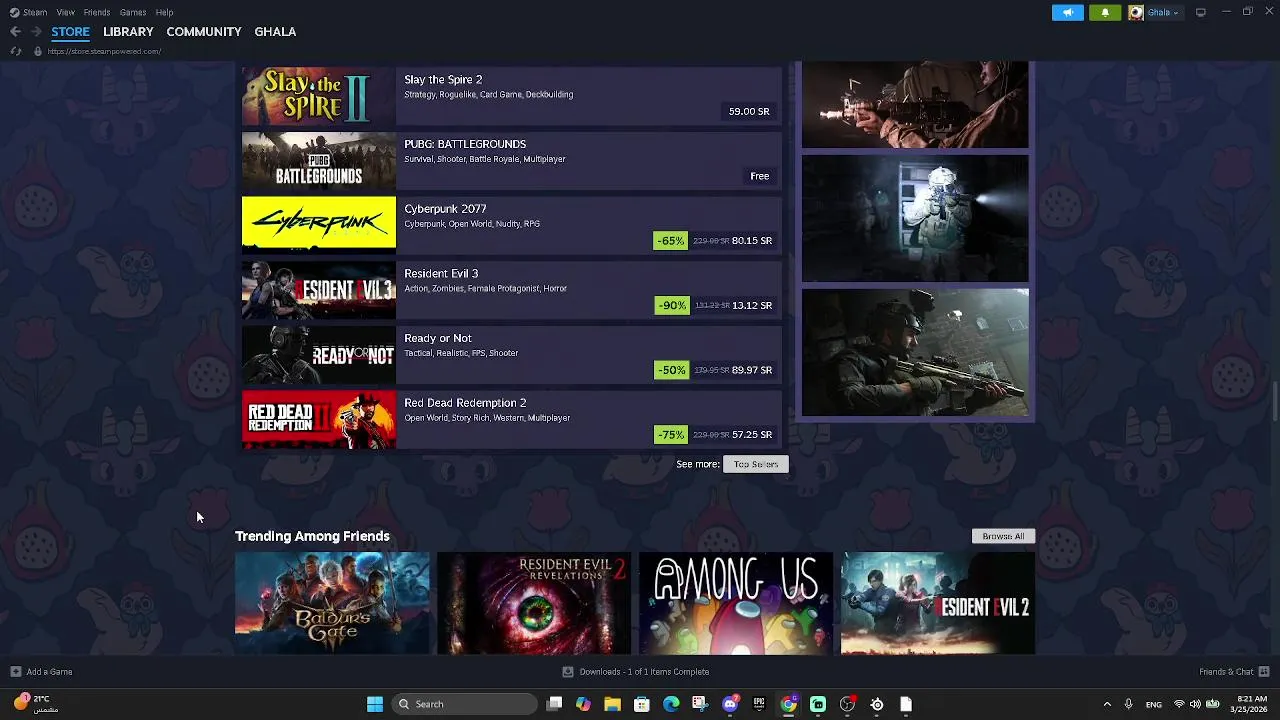Screen dimensions: 1280x720
Task: Open the Friends menu
Action: 97,12
